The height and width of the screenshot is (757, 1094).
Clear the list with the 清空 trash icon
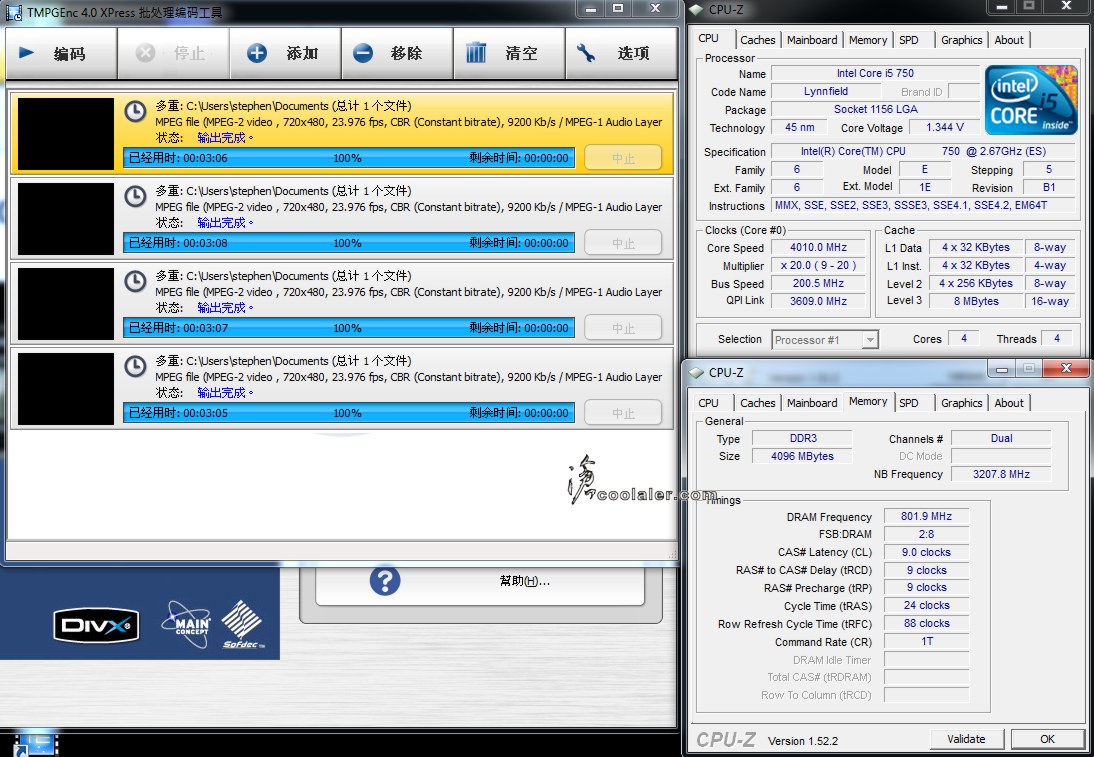(476, 52)
